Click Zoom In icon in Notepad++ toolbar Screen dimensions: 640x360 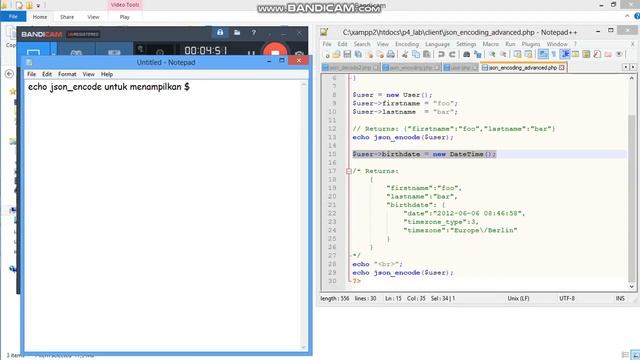[x=492, y=54]
